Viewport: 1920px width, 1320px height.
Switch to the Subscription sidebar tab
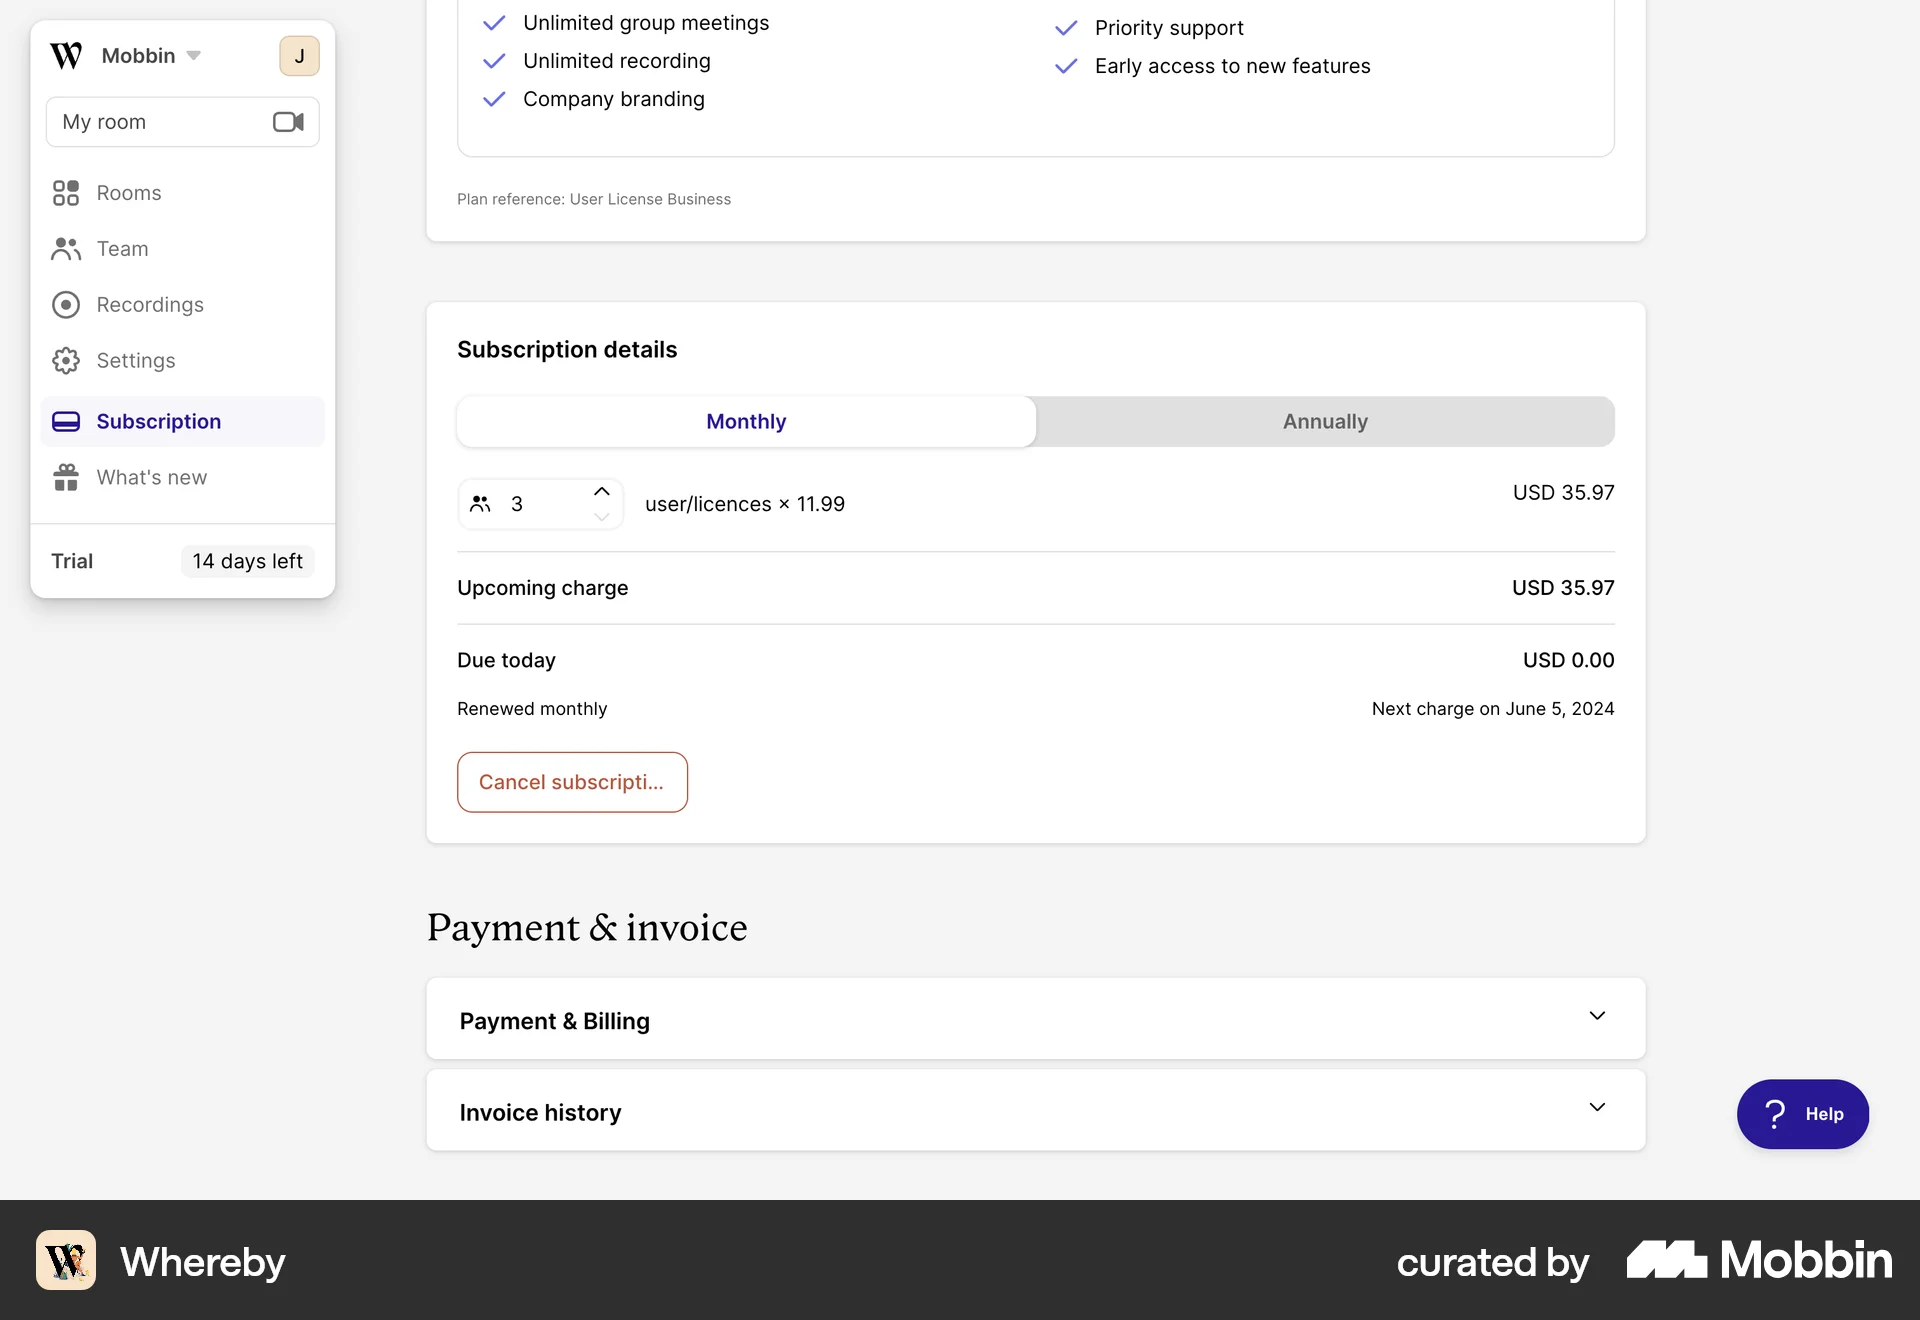pyautogui.click(x=158, y=421)
